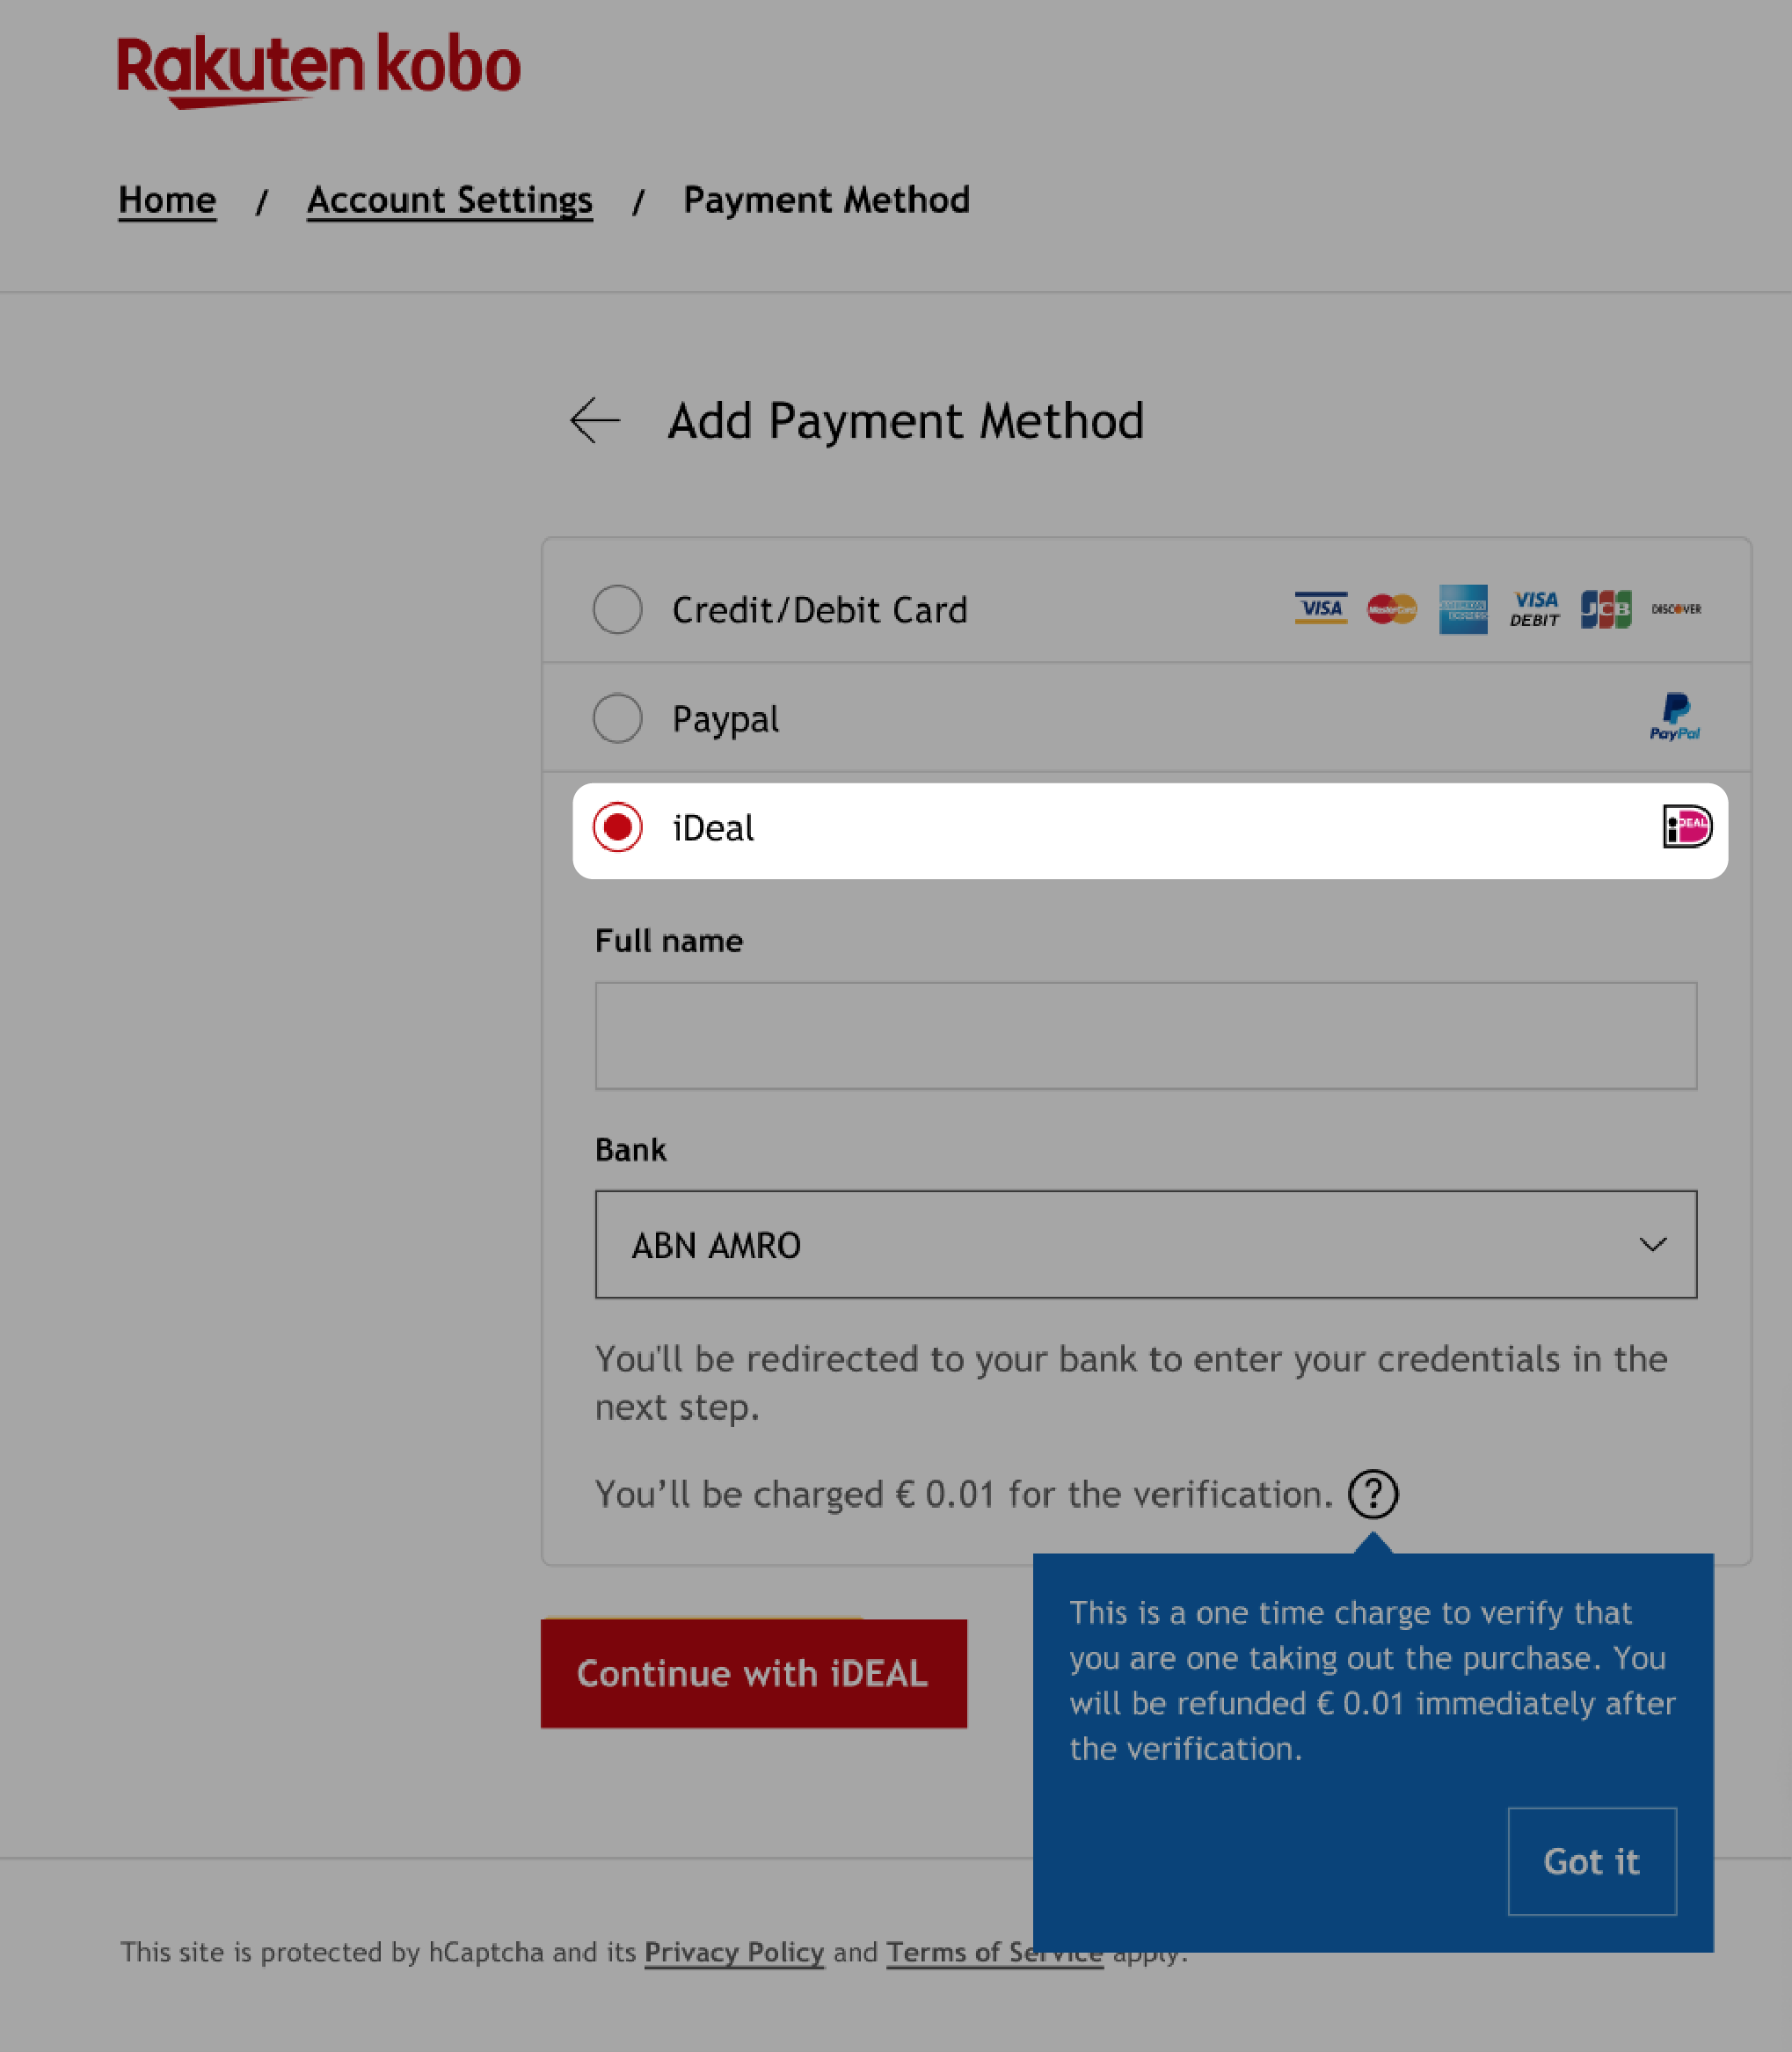Select the iDeal radio button

pos(619,827)
